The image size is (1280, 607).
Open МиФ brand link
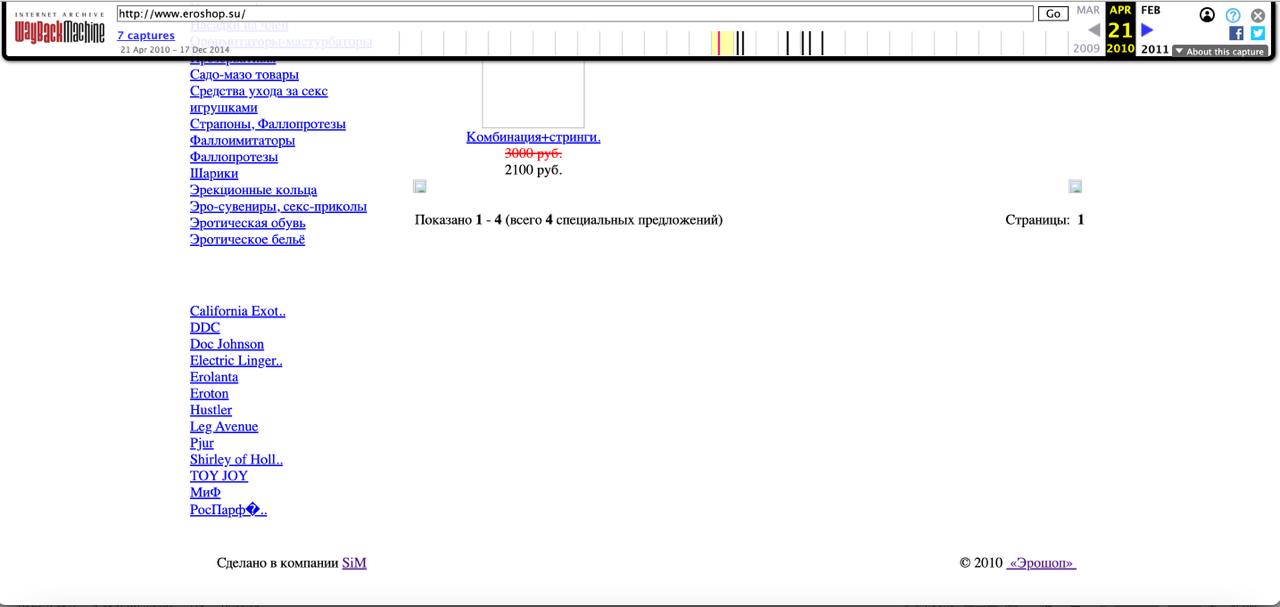205,493
